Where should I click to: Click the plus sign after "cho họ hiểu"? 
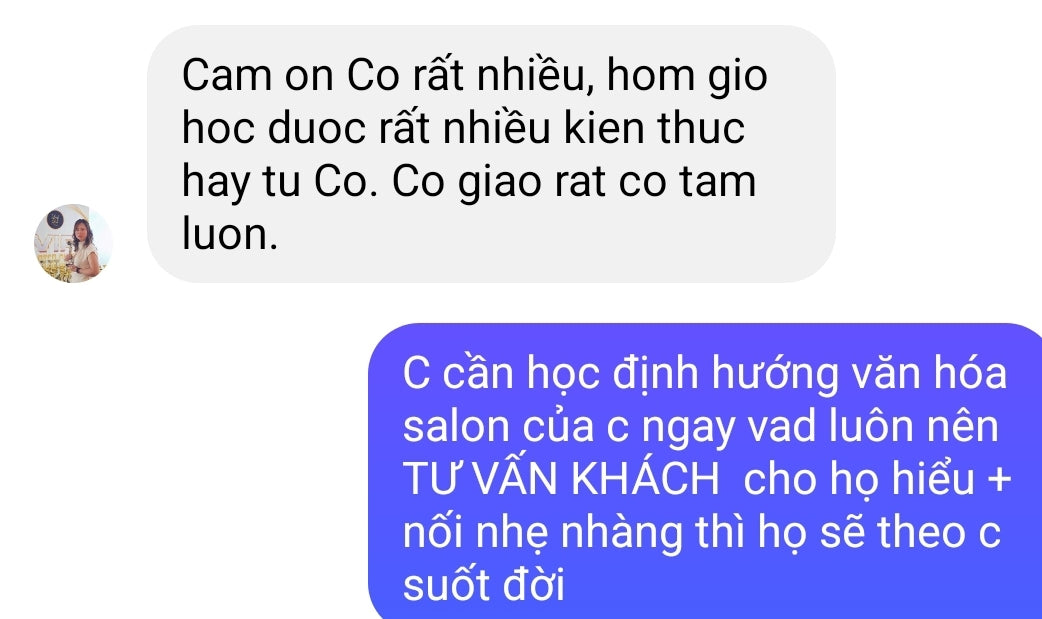(x=999, y=479)
